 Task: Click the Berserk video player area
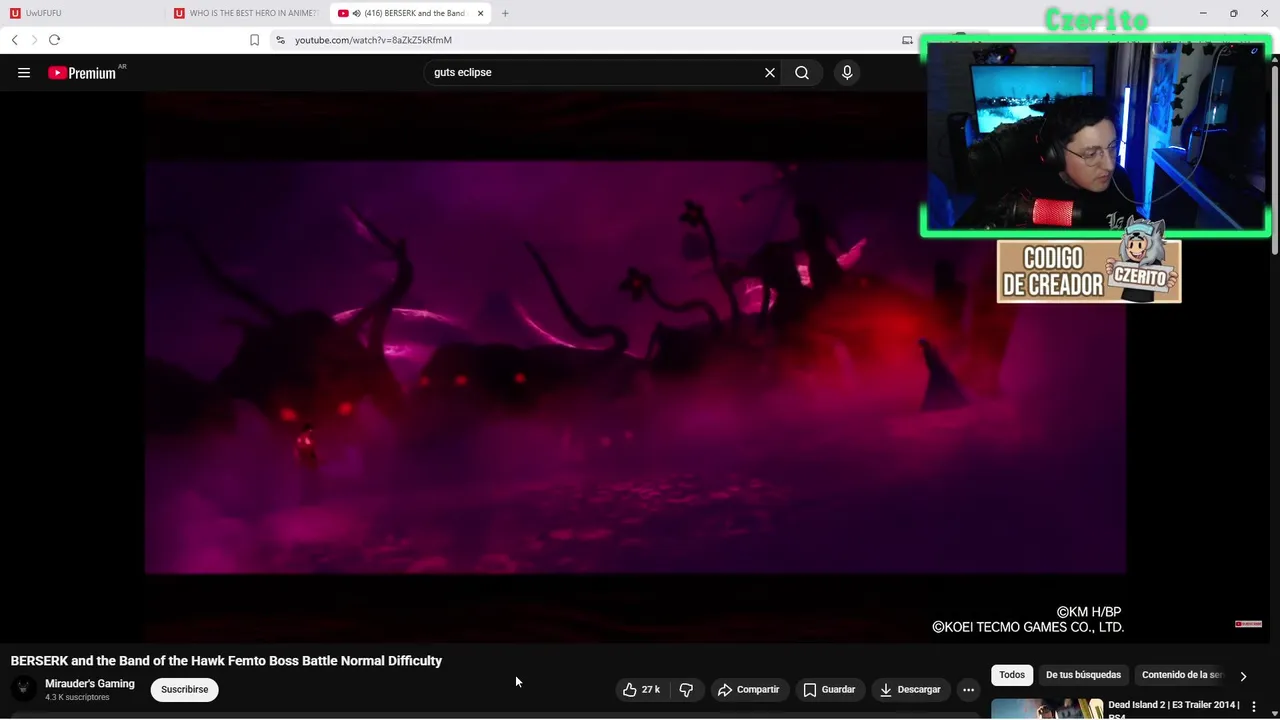click(x=635, y=367)
